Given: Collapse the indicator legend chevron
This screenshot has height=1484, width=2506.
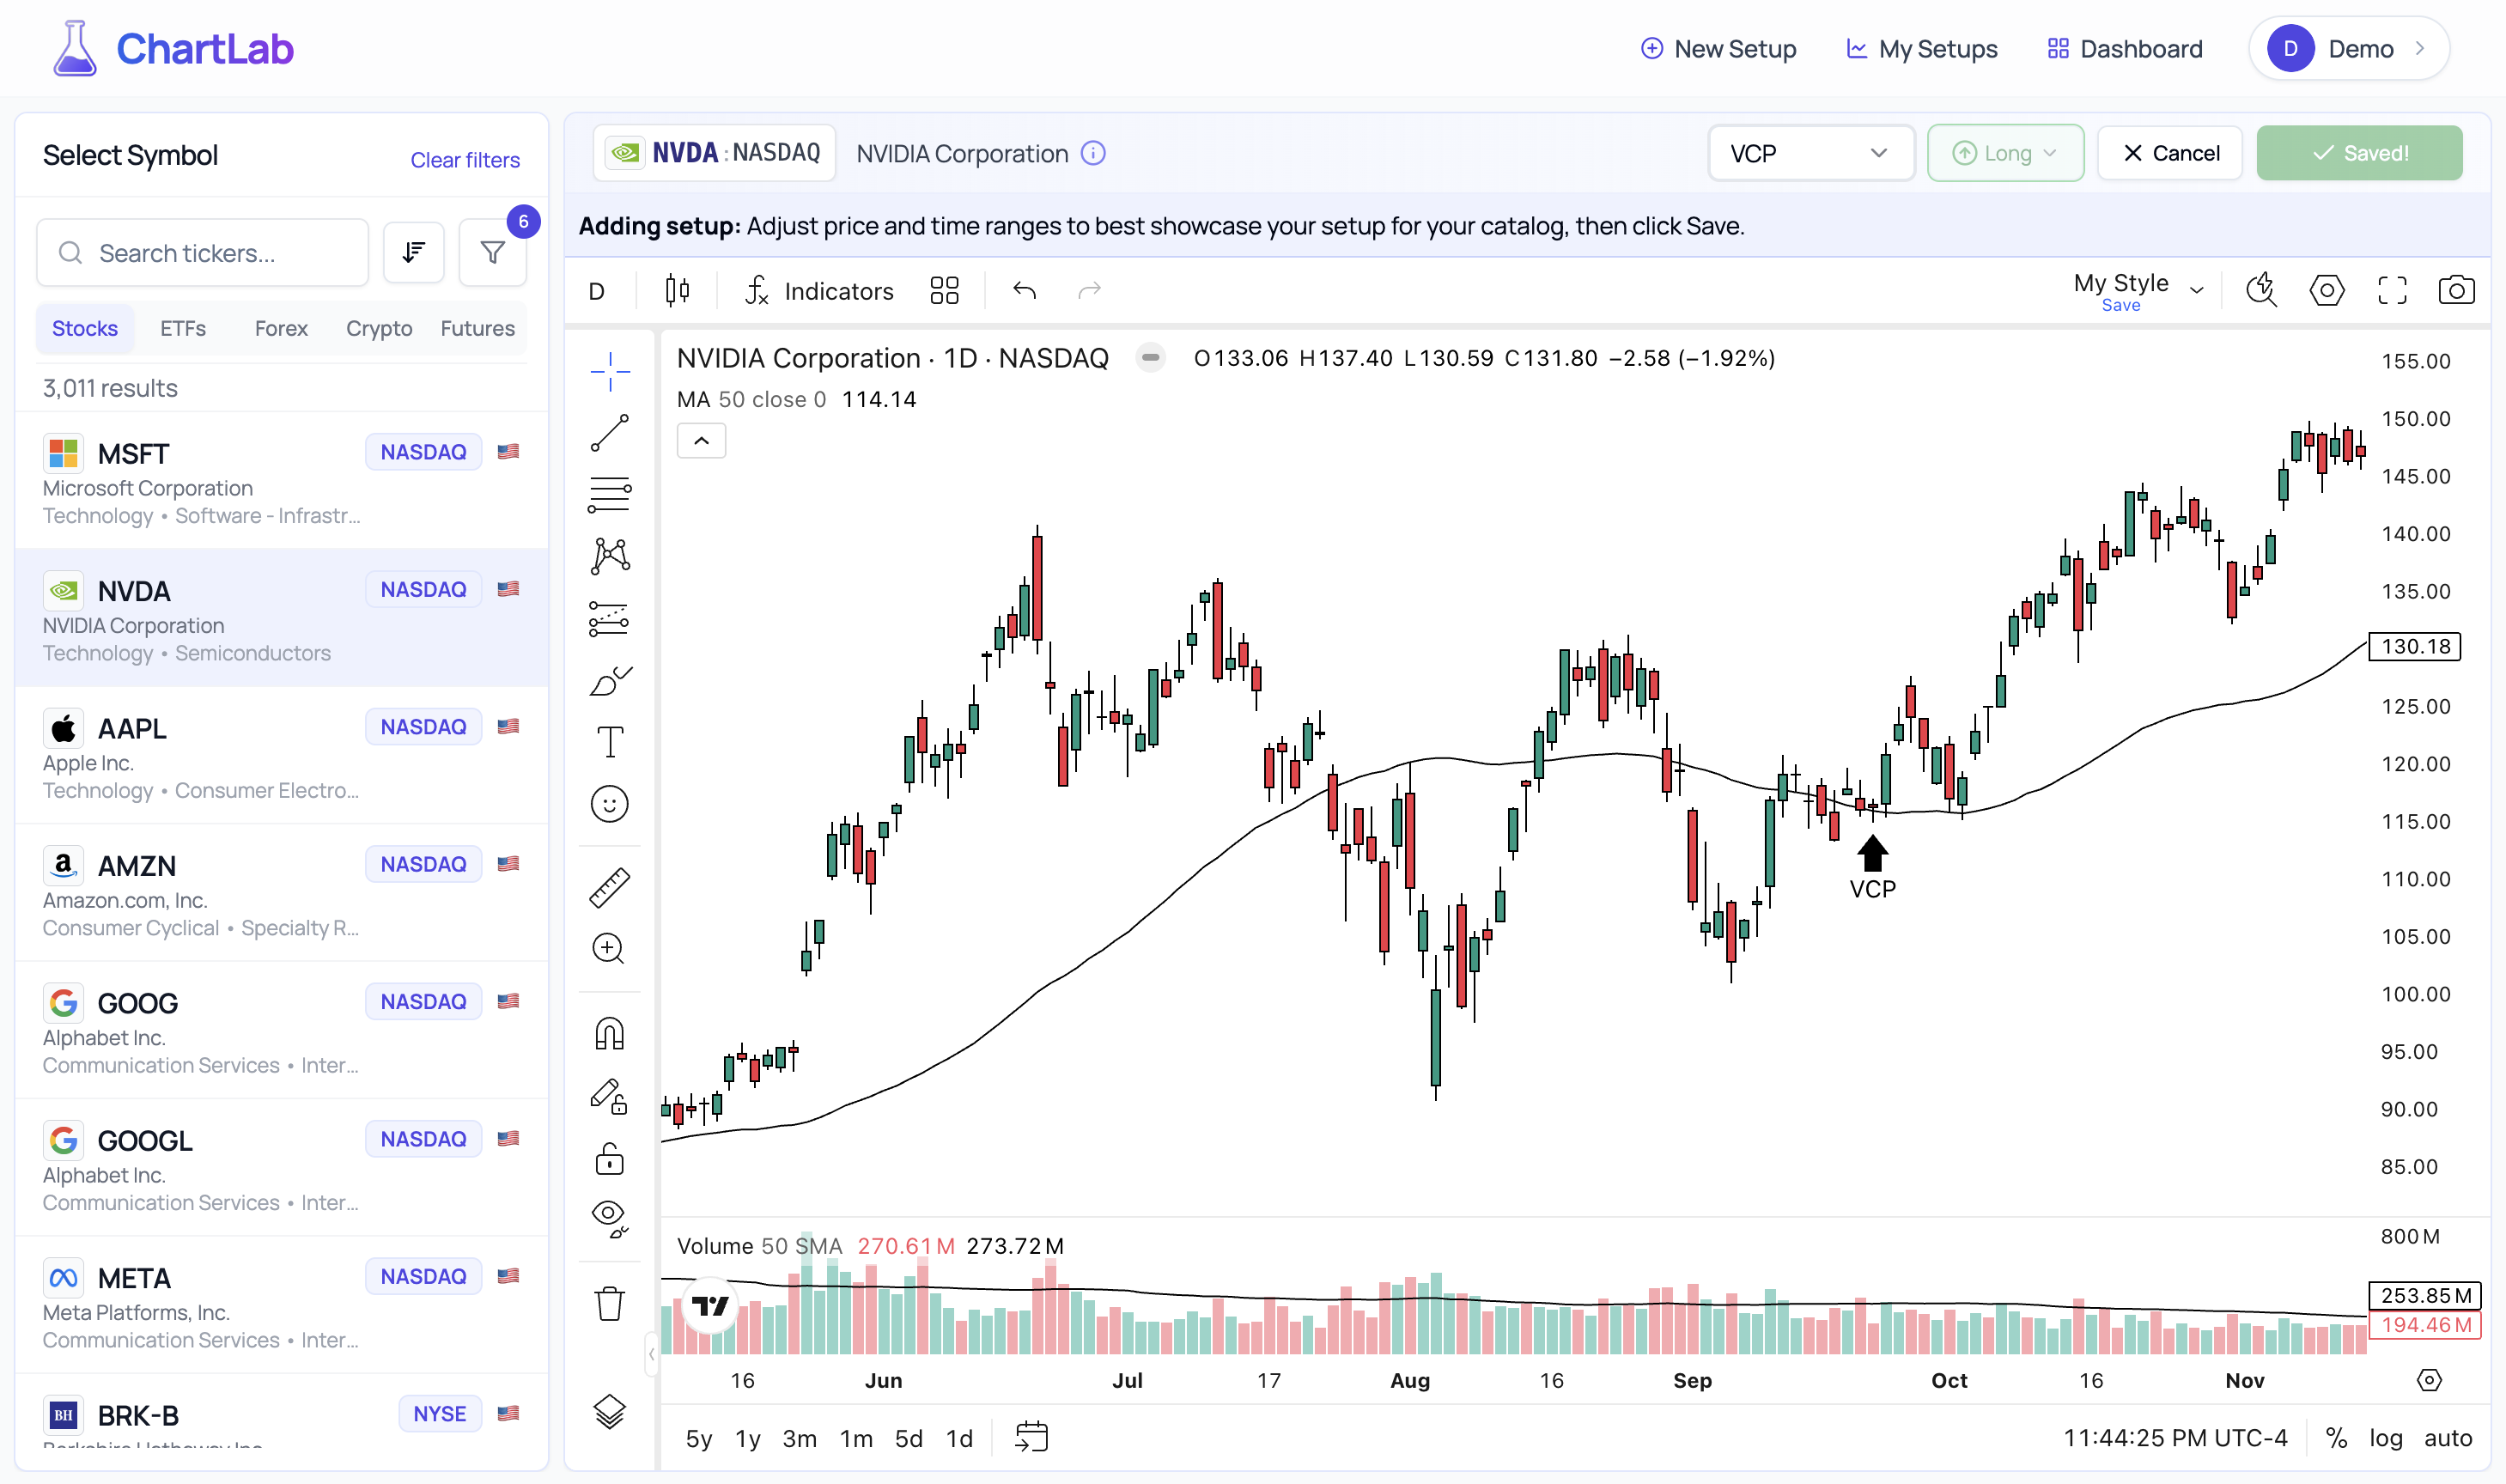Looking at the screenshot, I should (x=701, y=440).
